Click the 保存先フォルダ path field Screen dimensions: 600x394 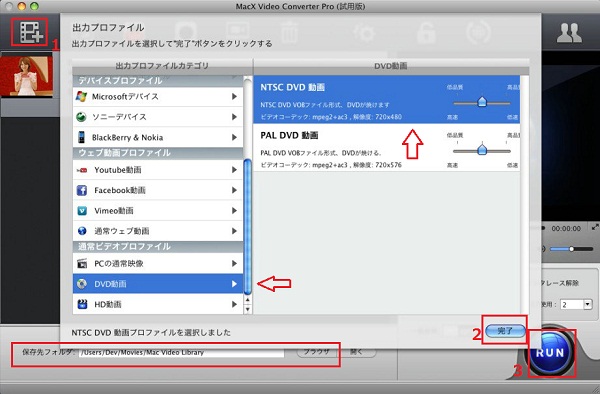click(181, 353)
